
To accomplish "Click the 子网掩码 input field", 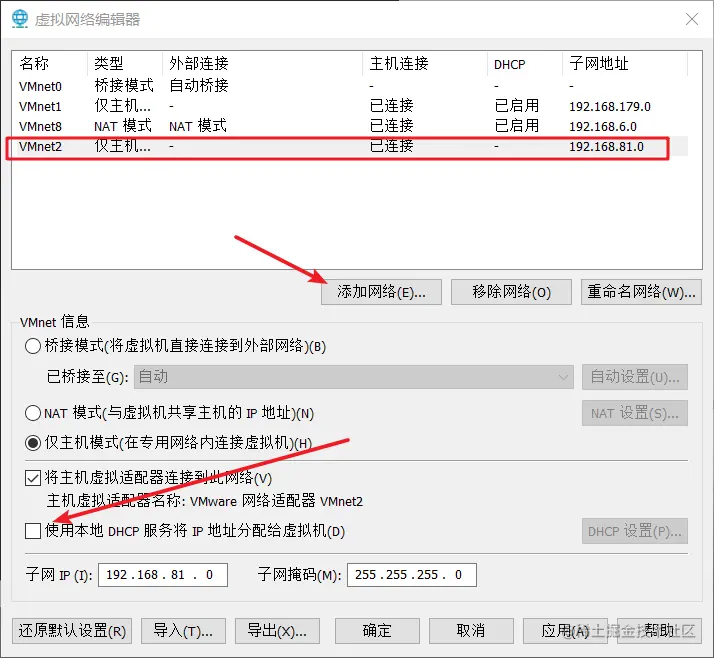I will click(412, 575).
